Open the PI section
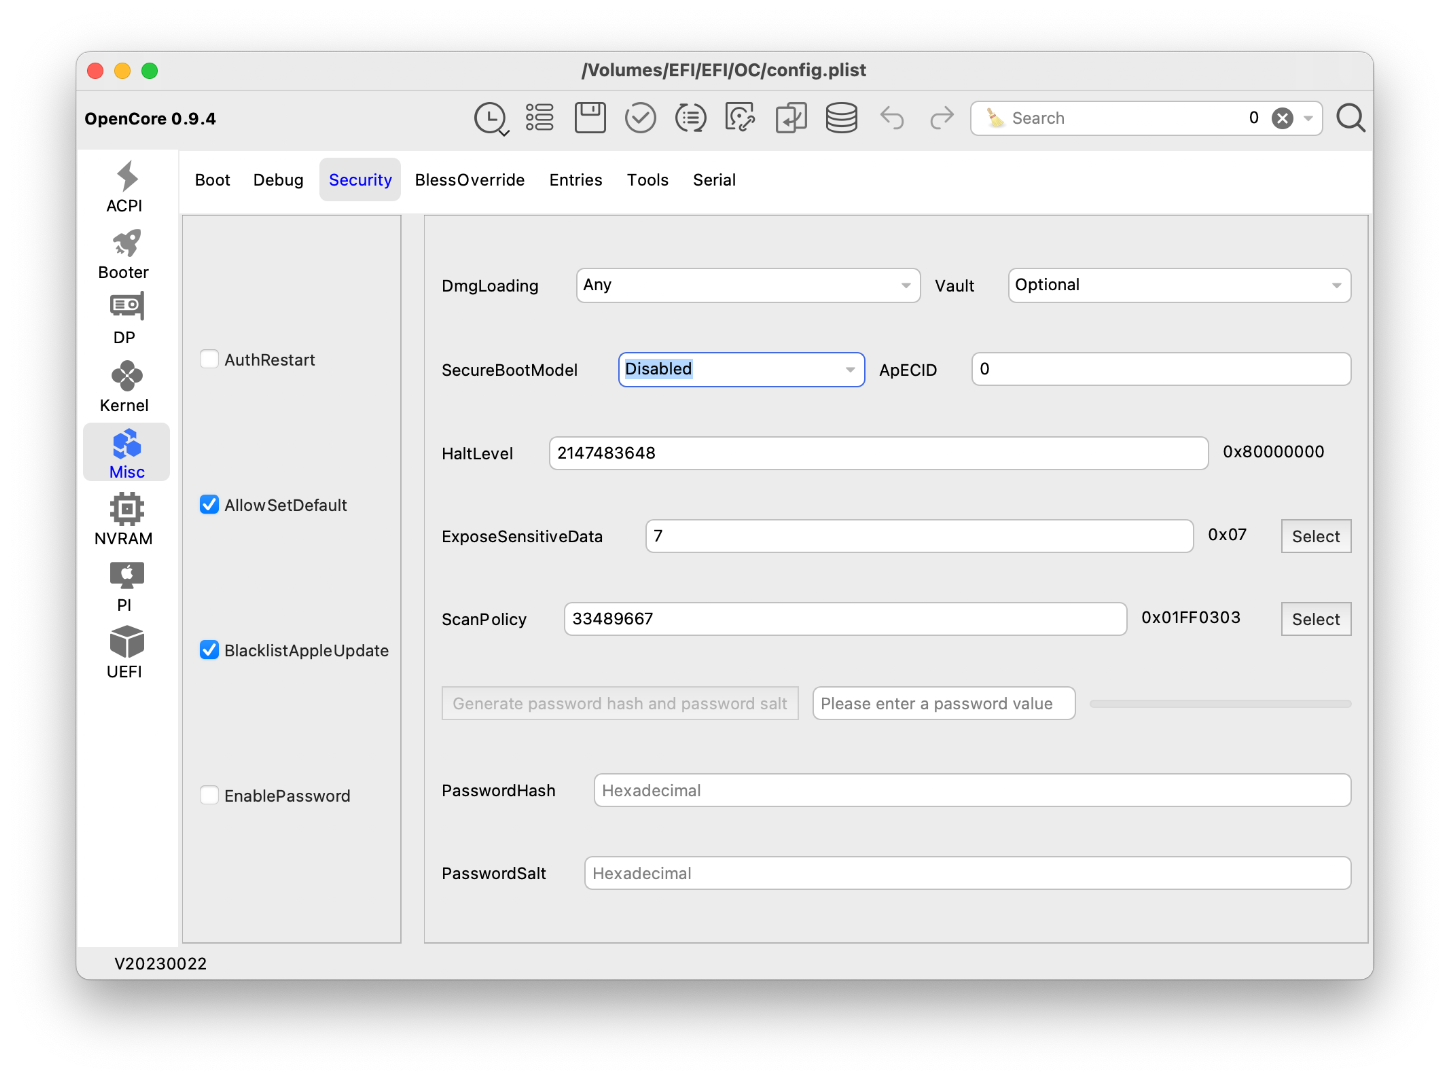The width and height of the screenshot is (1449, 1080). click(125, 587)
